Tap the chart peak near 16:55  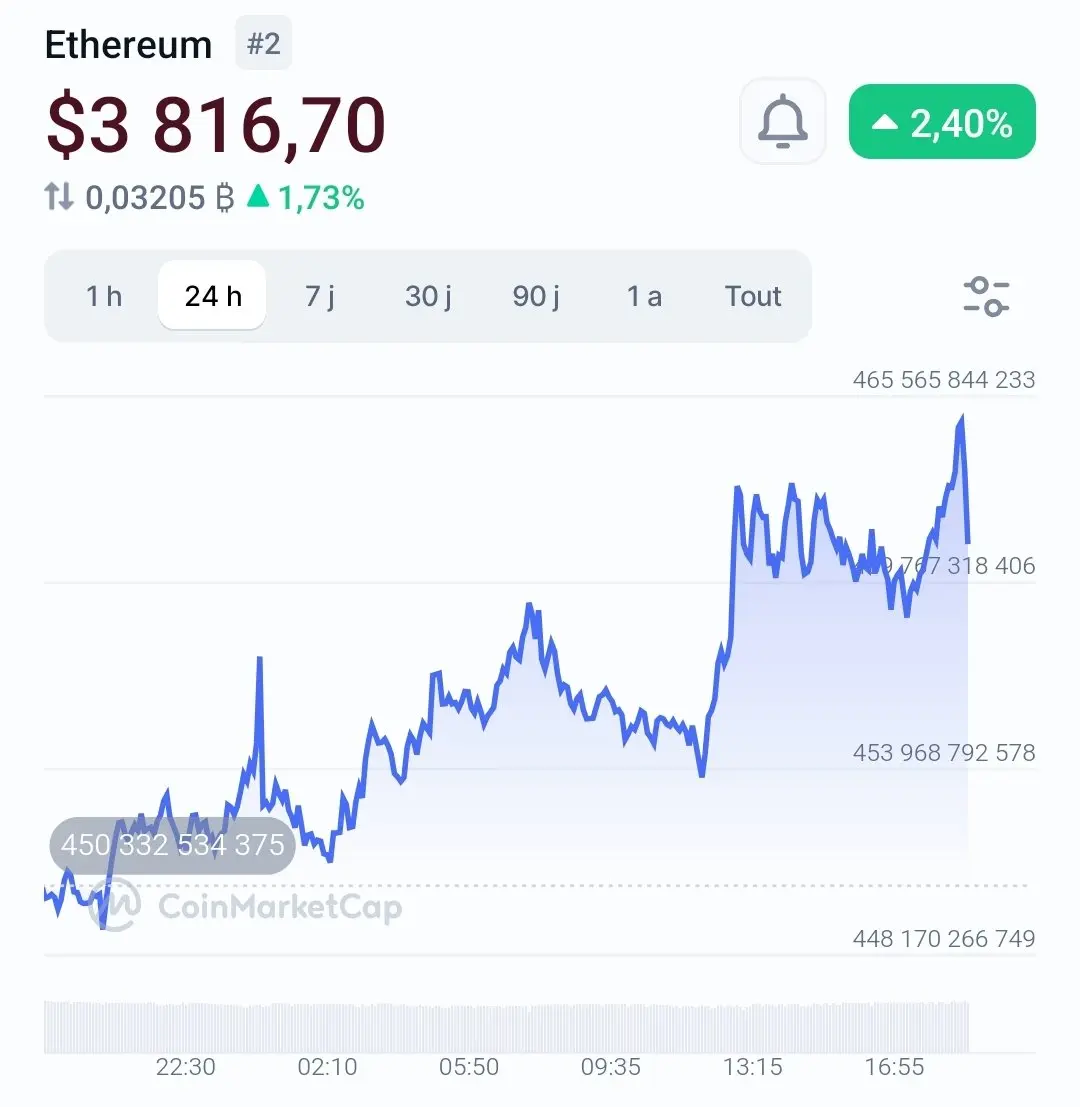pyautogui.click(x=961, y=418)
